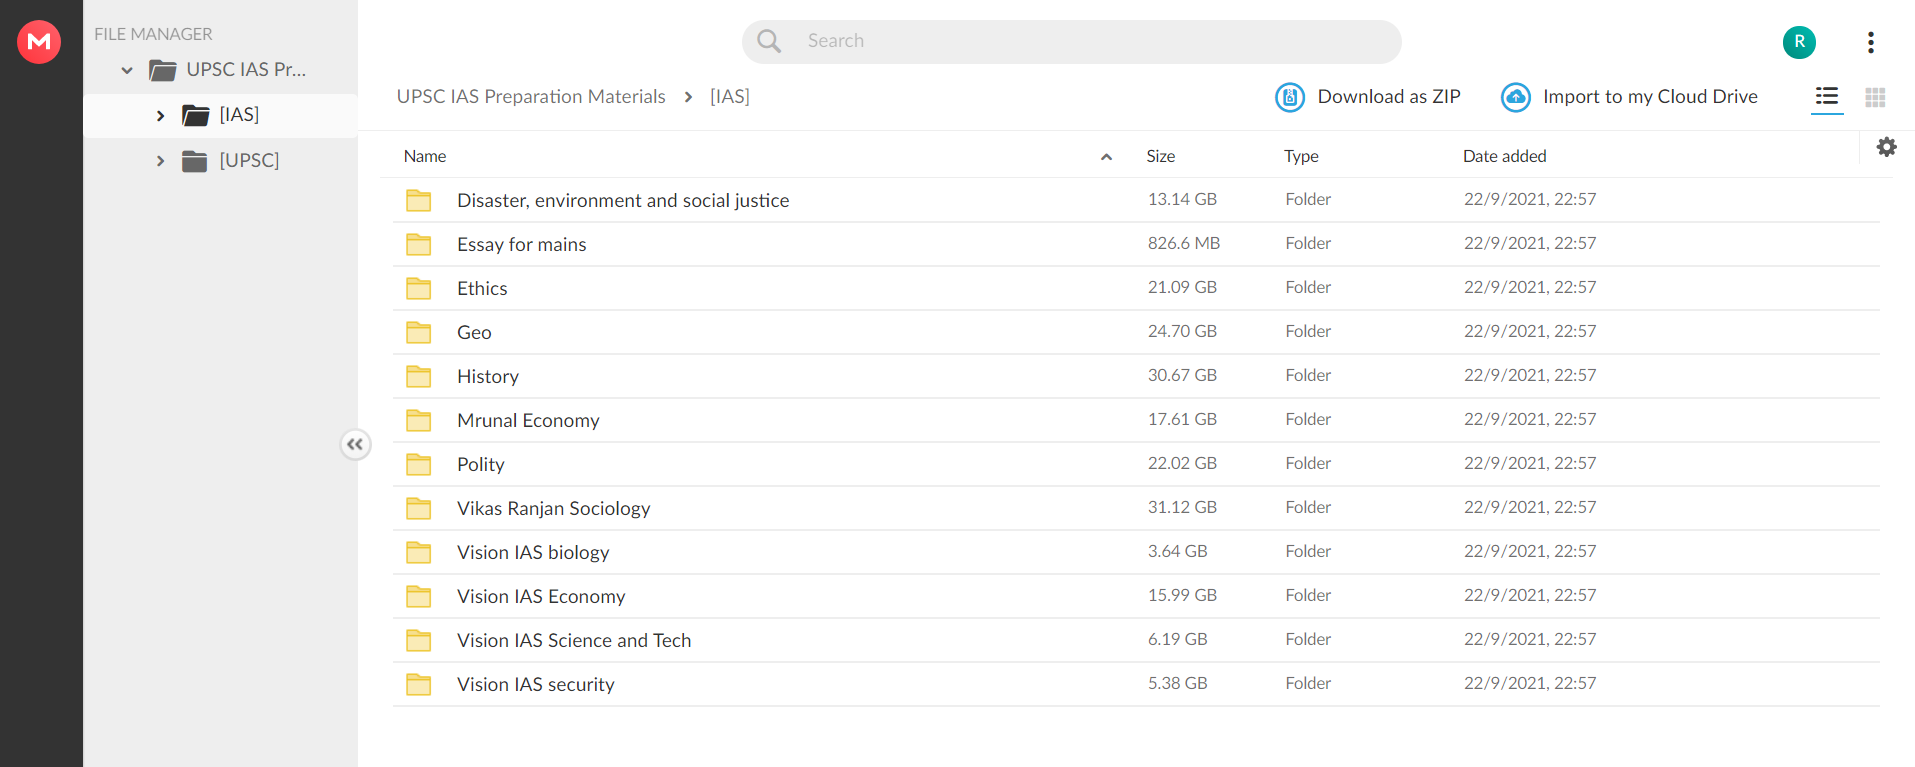1915x767 pixels.
Task: Open column settings gear icon
Action: [1886, 147]
